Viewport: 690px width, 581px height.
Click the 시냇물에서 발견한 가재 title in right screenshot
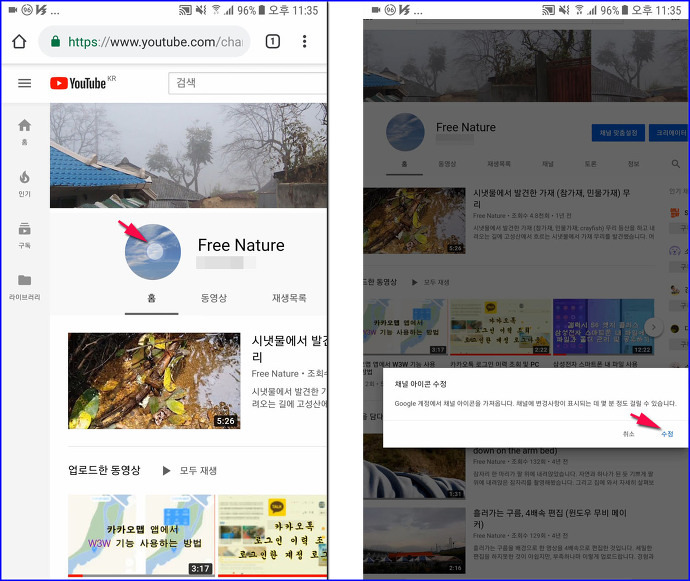(551, 198)
